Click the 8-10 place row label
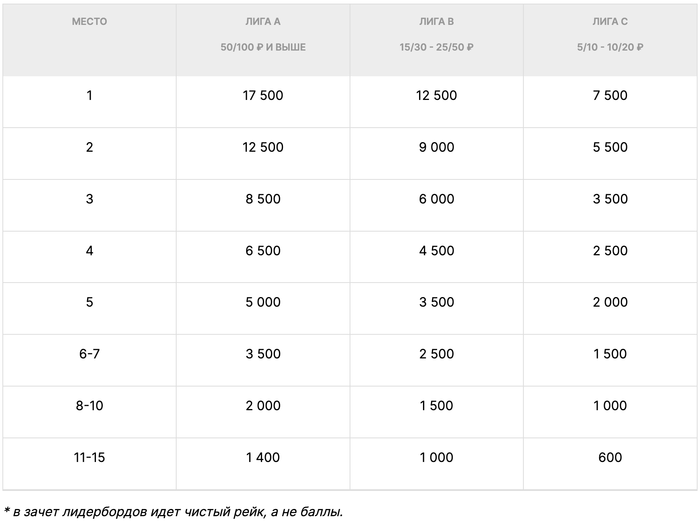The height and width of the screenshot is (525, 700). 89,405
